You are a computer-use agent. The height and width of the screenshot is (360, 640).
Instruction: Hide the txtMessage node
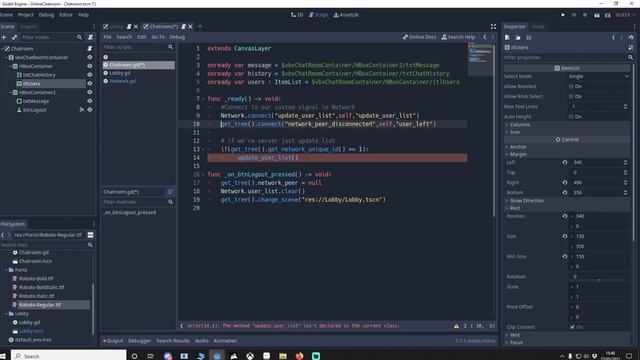pos(89,101)
